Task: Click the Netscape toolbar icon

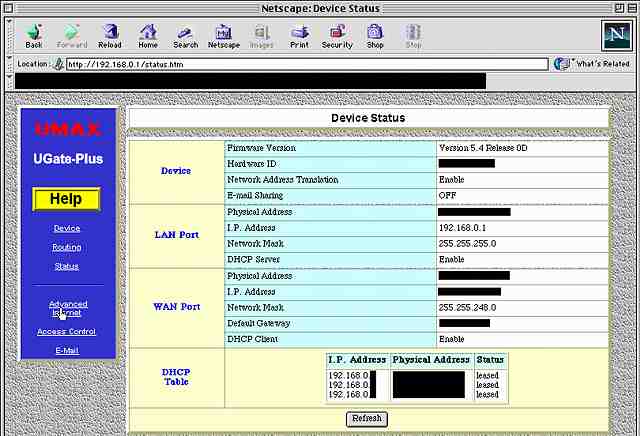Action: click(224, 36)
